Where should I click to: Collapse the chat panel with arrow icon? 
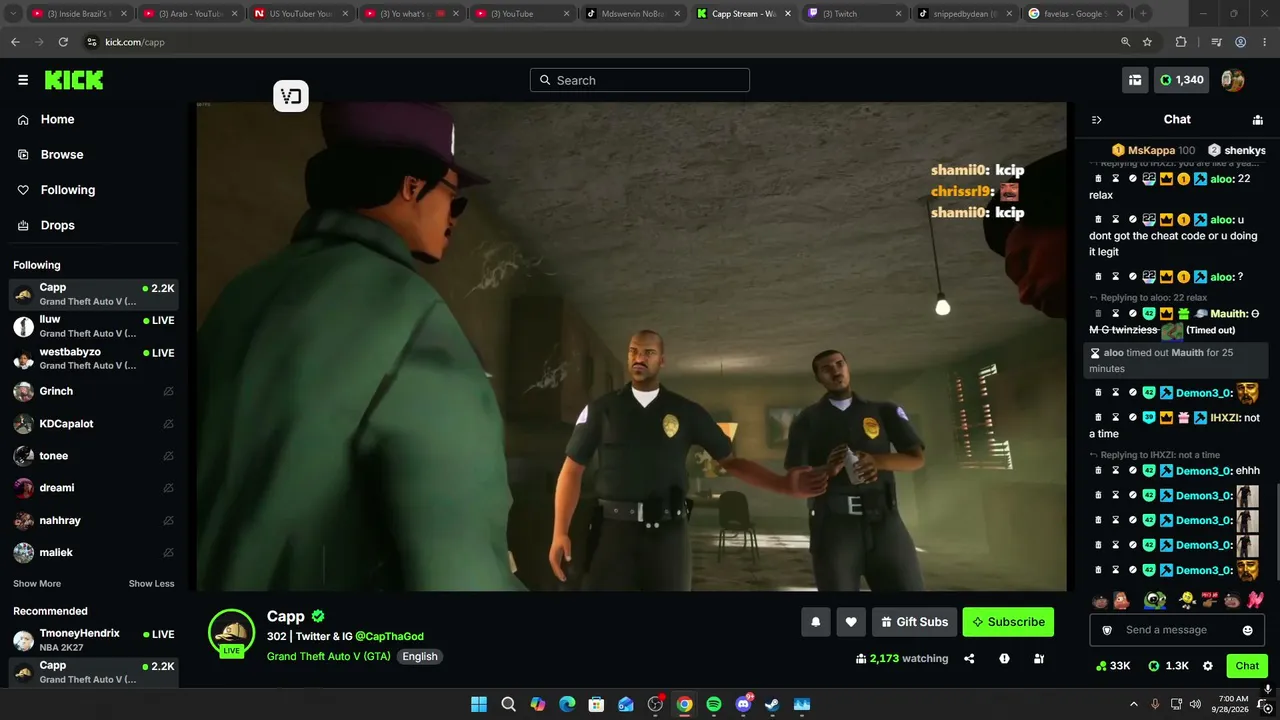coord(1096,120)
